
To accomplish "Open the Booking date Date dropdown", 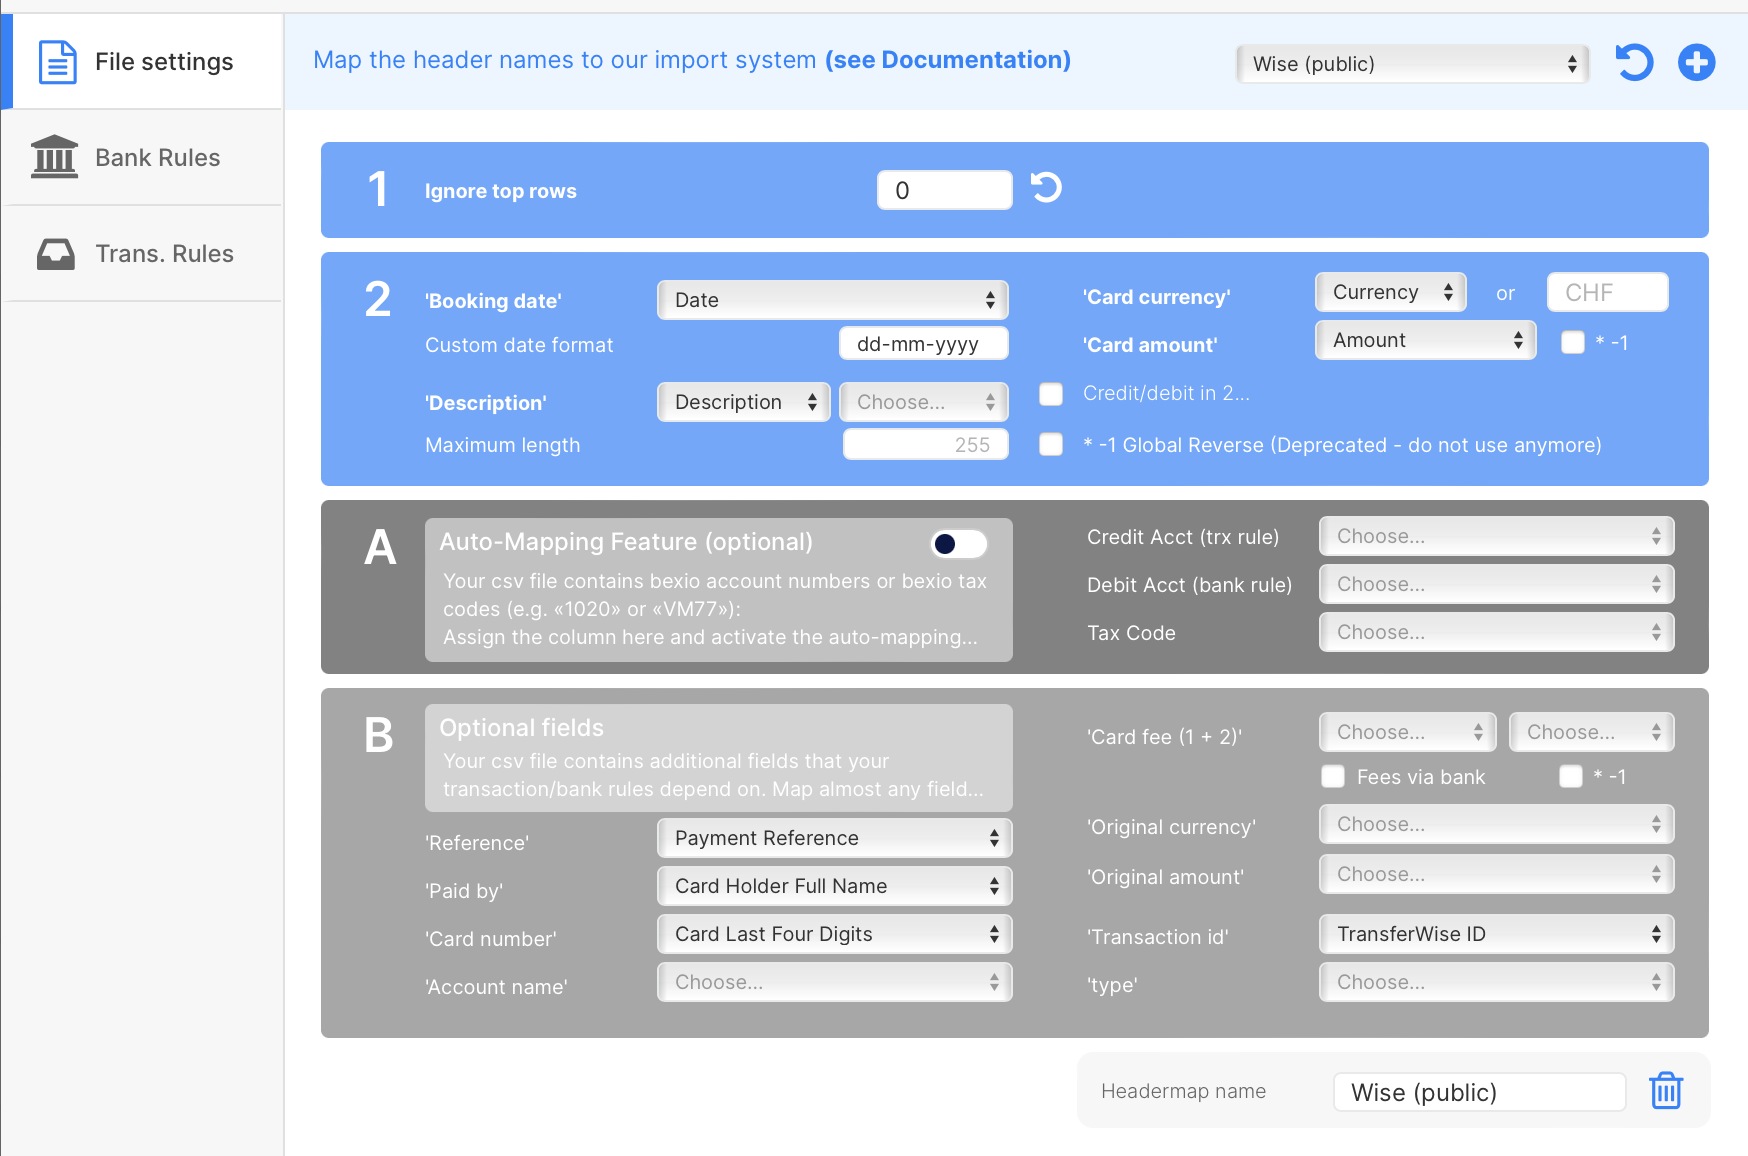I will [x=832, y=300].
